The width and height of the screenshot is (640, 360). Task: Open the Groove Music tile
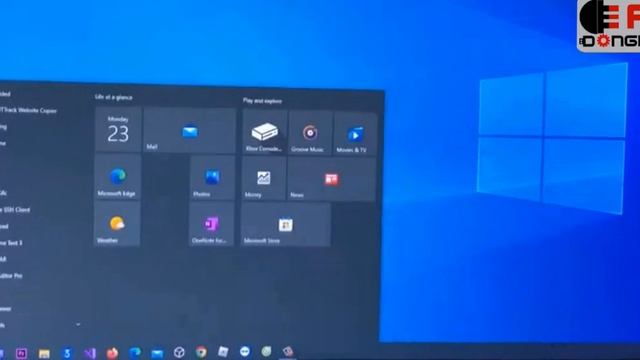(x=310, y=133)
